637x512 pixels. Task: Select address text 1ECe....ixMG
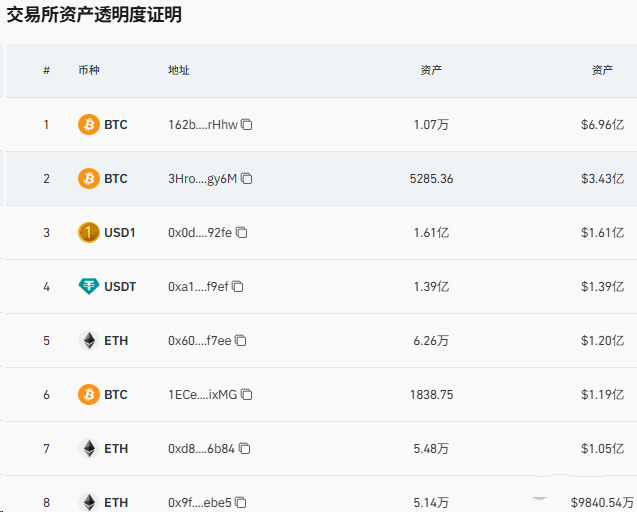point(202,395)
